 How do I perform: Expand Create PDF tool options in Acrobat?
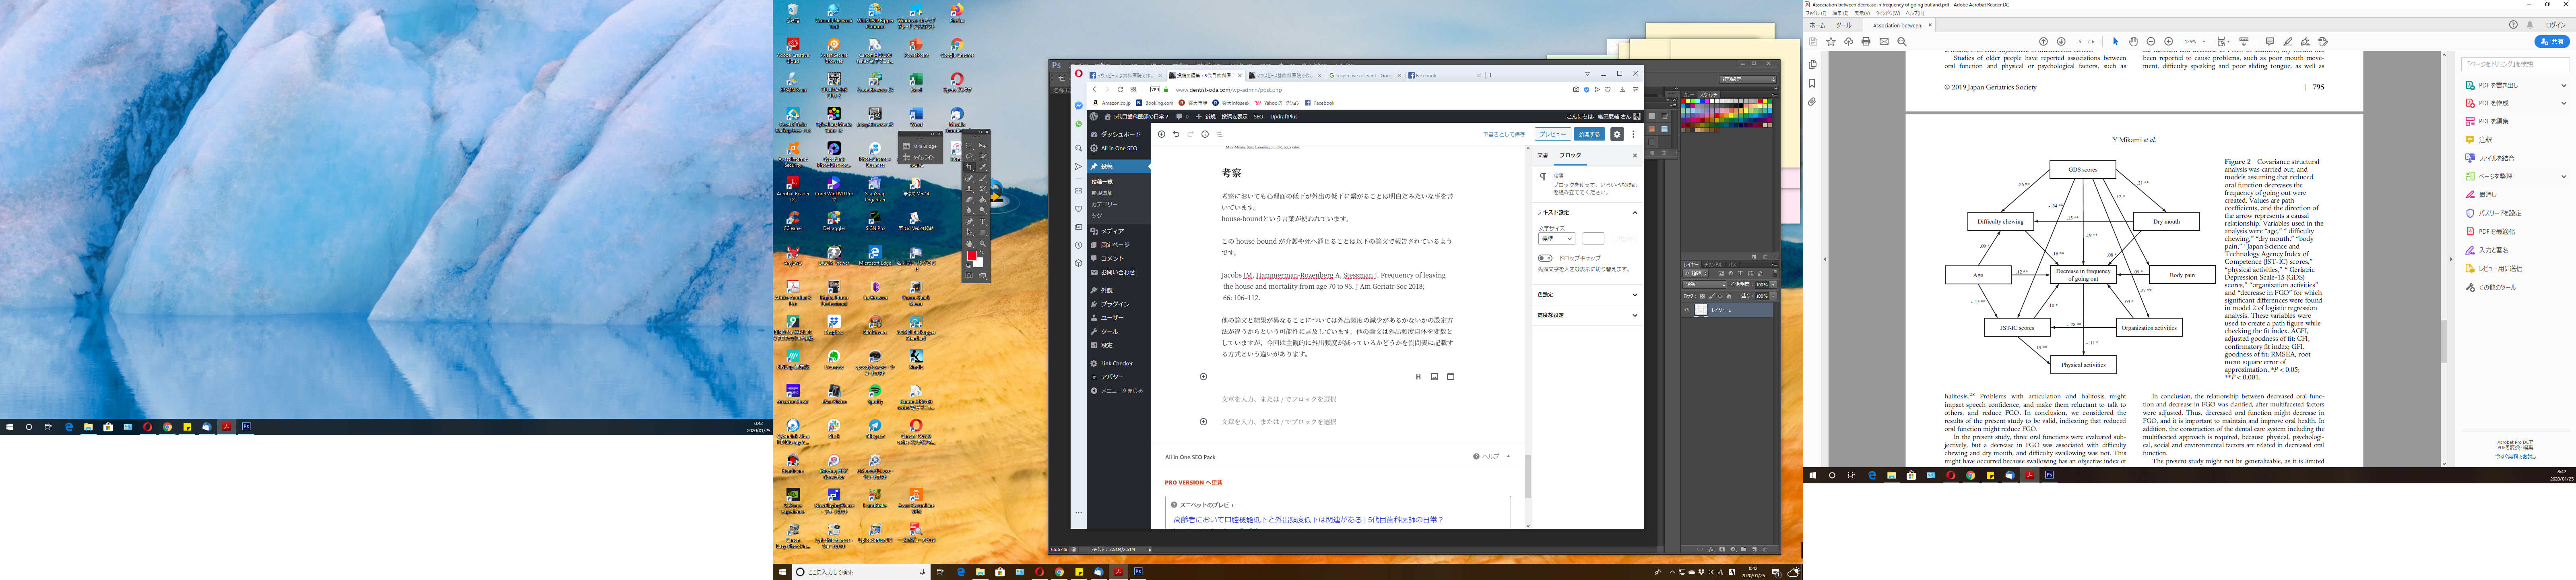point(2563,103)
